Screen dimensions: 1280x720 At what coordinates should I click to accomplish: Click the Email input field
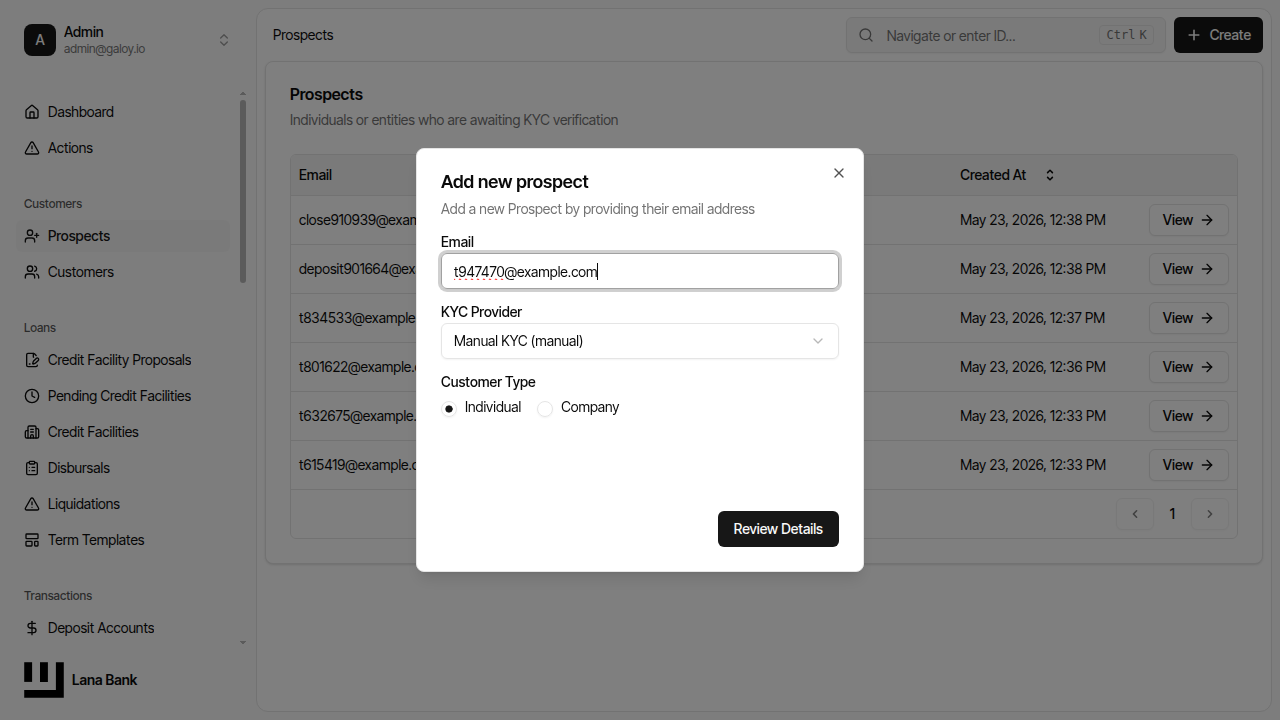coord(640,271)
